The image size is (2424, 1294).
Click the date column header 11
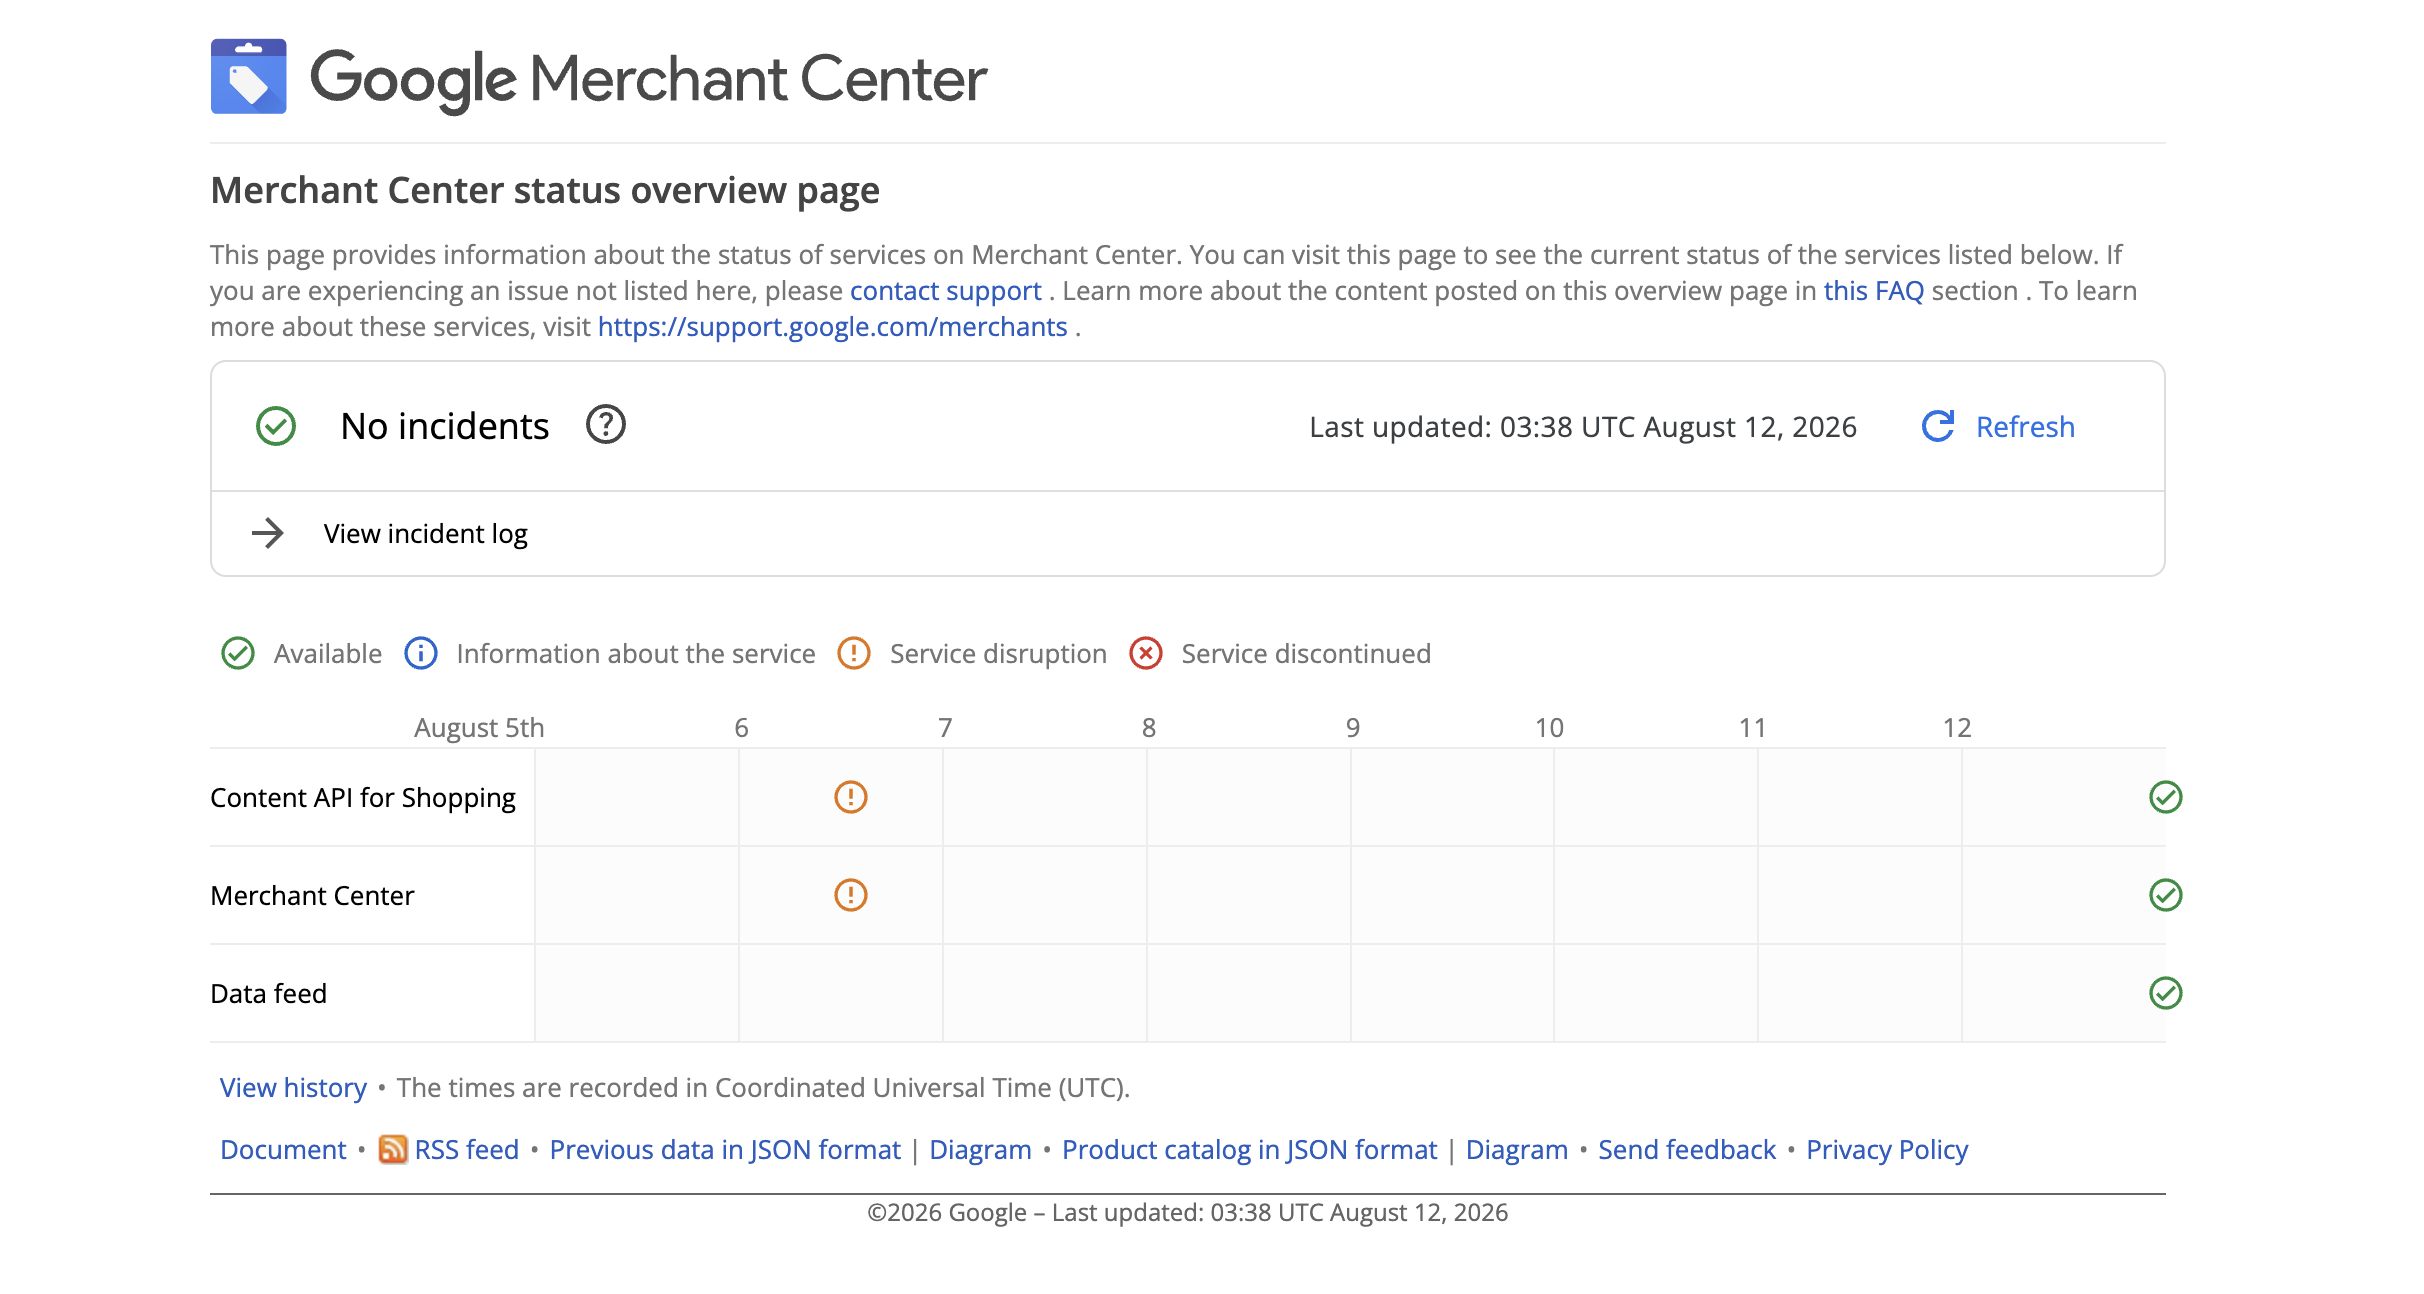1753,727
